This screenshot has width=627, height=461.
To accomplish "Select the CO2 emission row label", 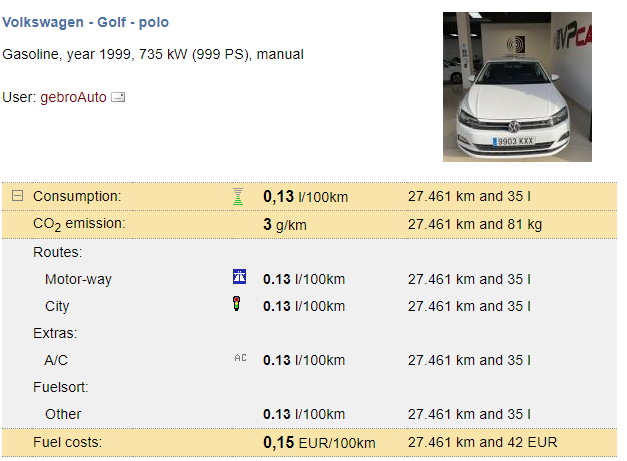I will 79,224.
